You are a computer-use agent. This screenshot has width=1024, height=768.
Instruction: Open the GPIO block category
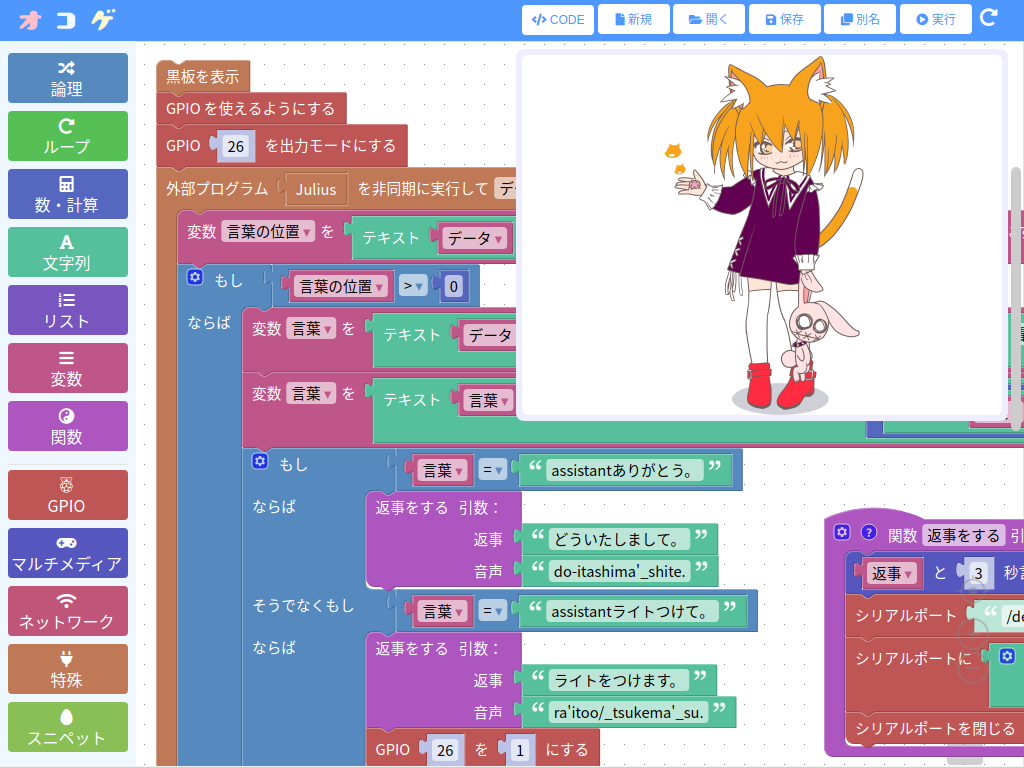coord(68,495)
